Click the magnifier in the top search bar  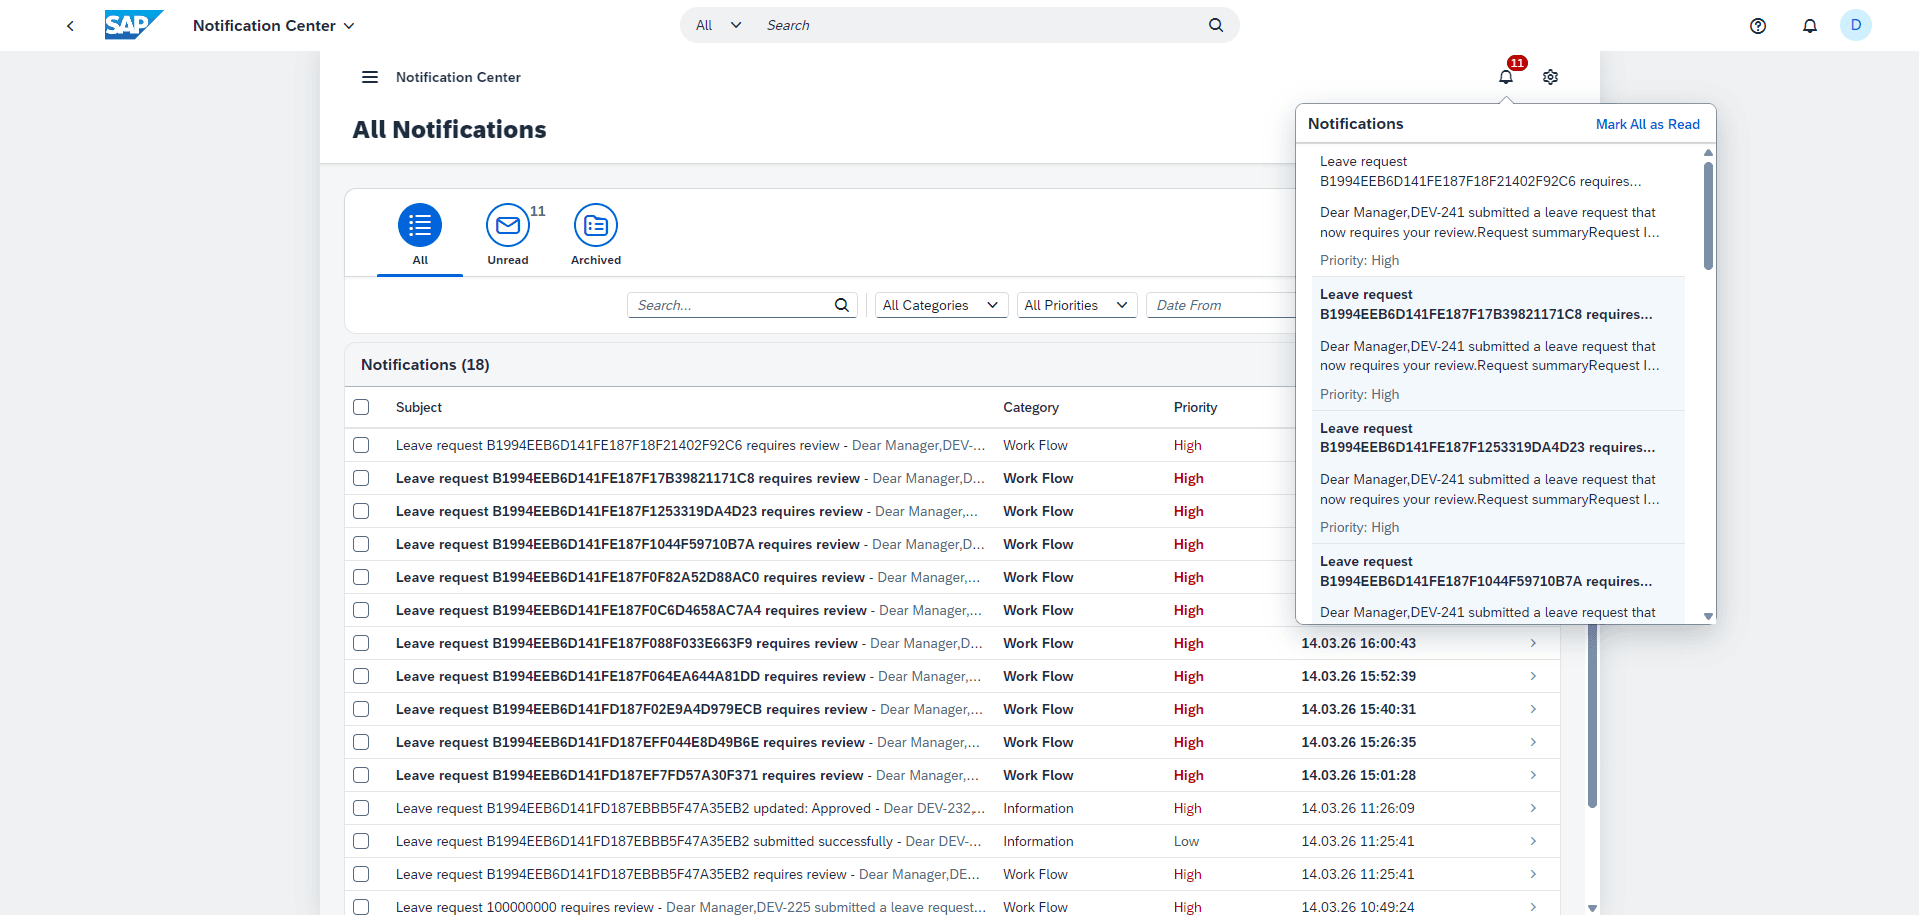[1216, 25]
